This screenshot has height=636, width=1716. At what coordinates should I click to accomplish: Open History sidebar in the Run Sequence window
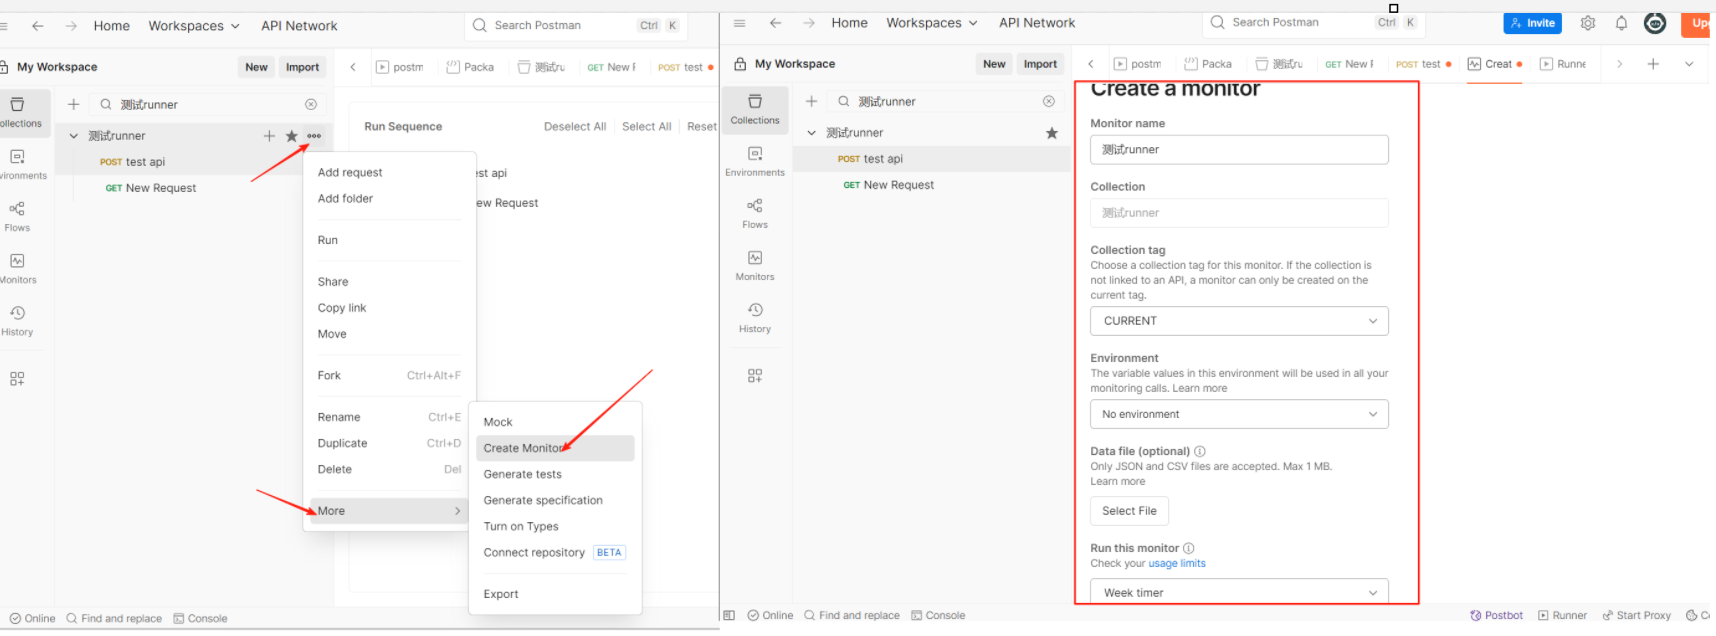coord(17,320)
